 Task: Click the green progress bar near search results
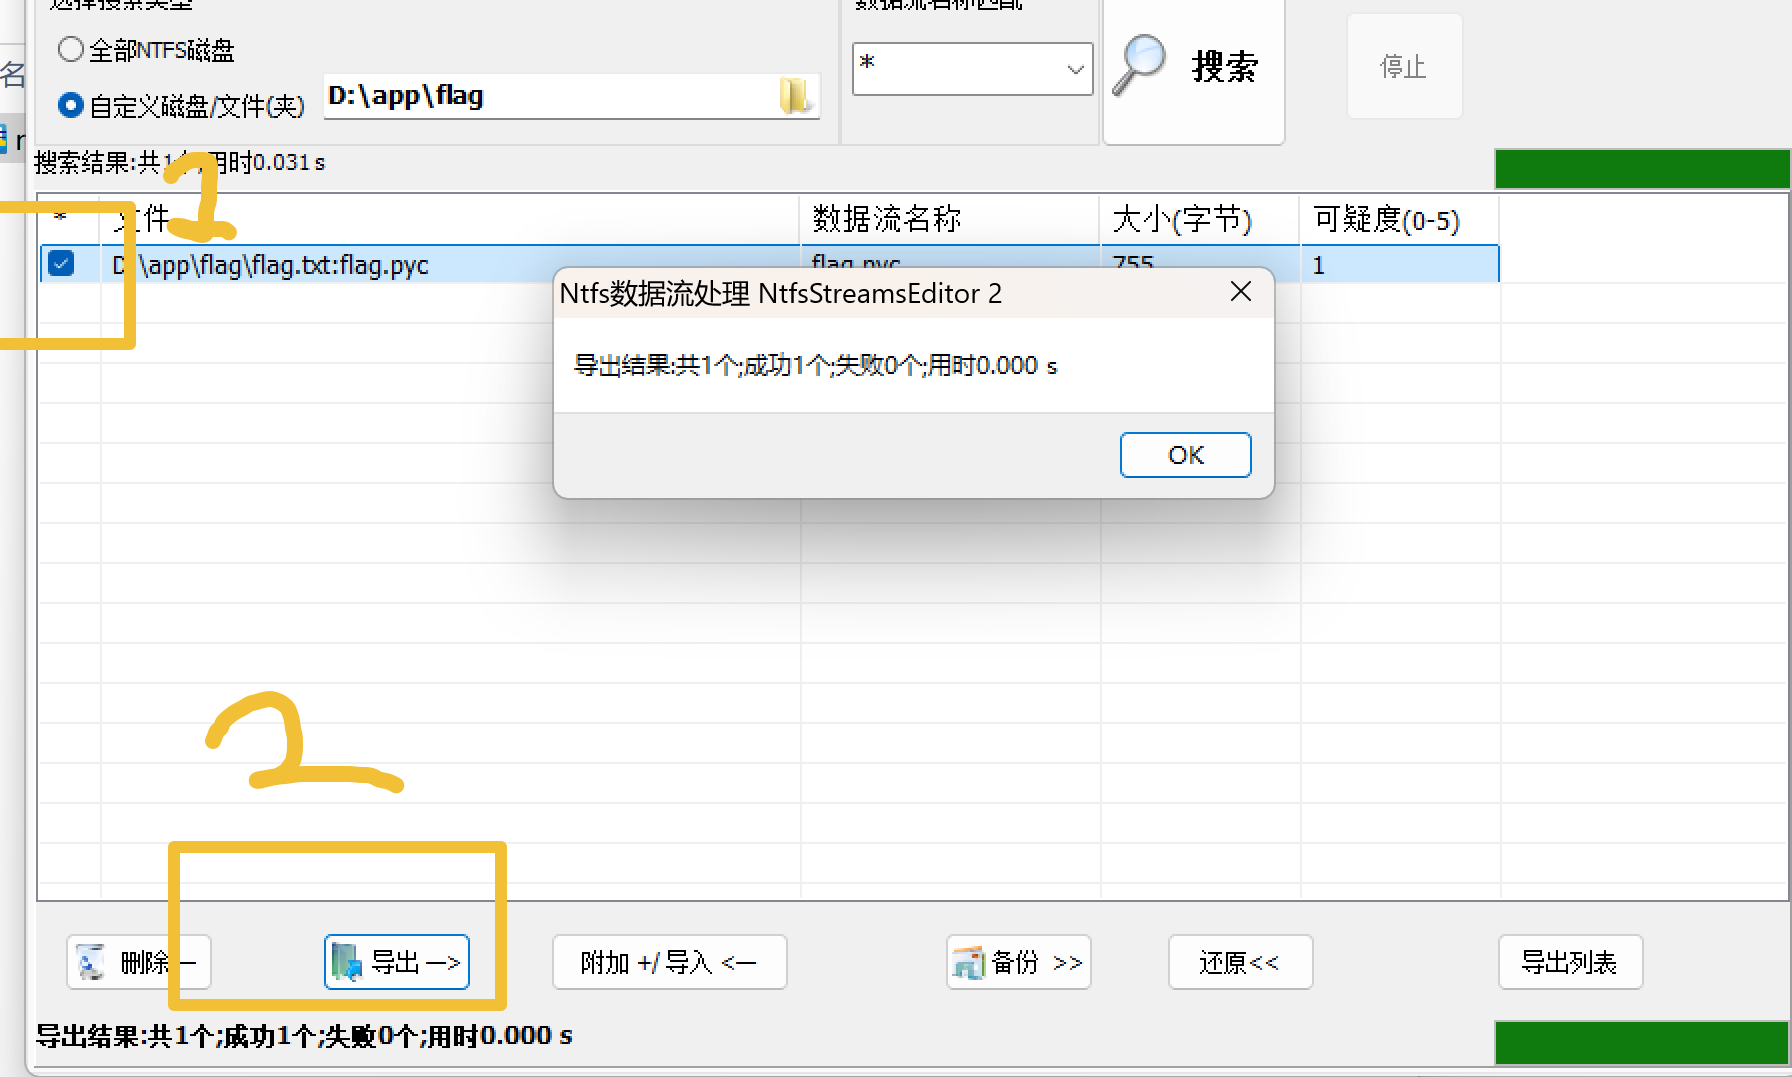pos(1642,169)
